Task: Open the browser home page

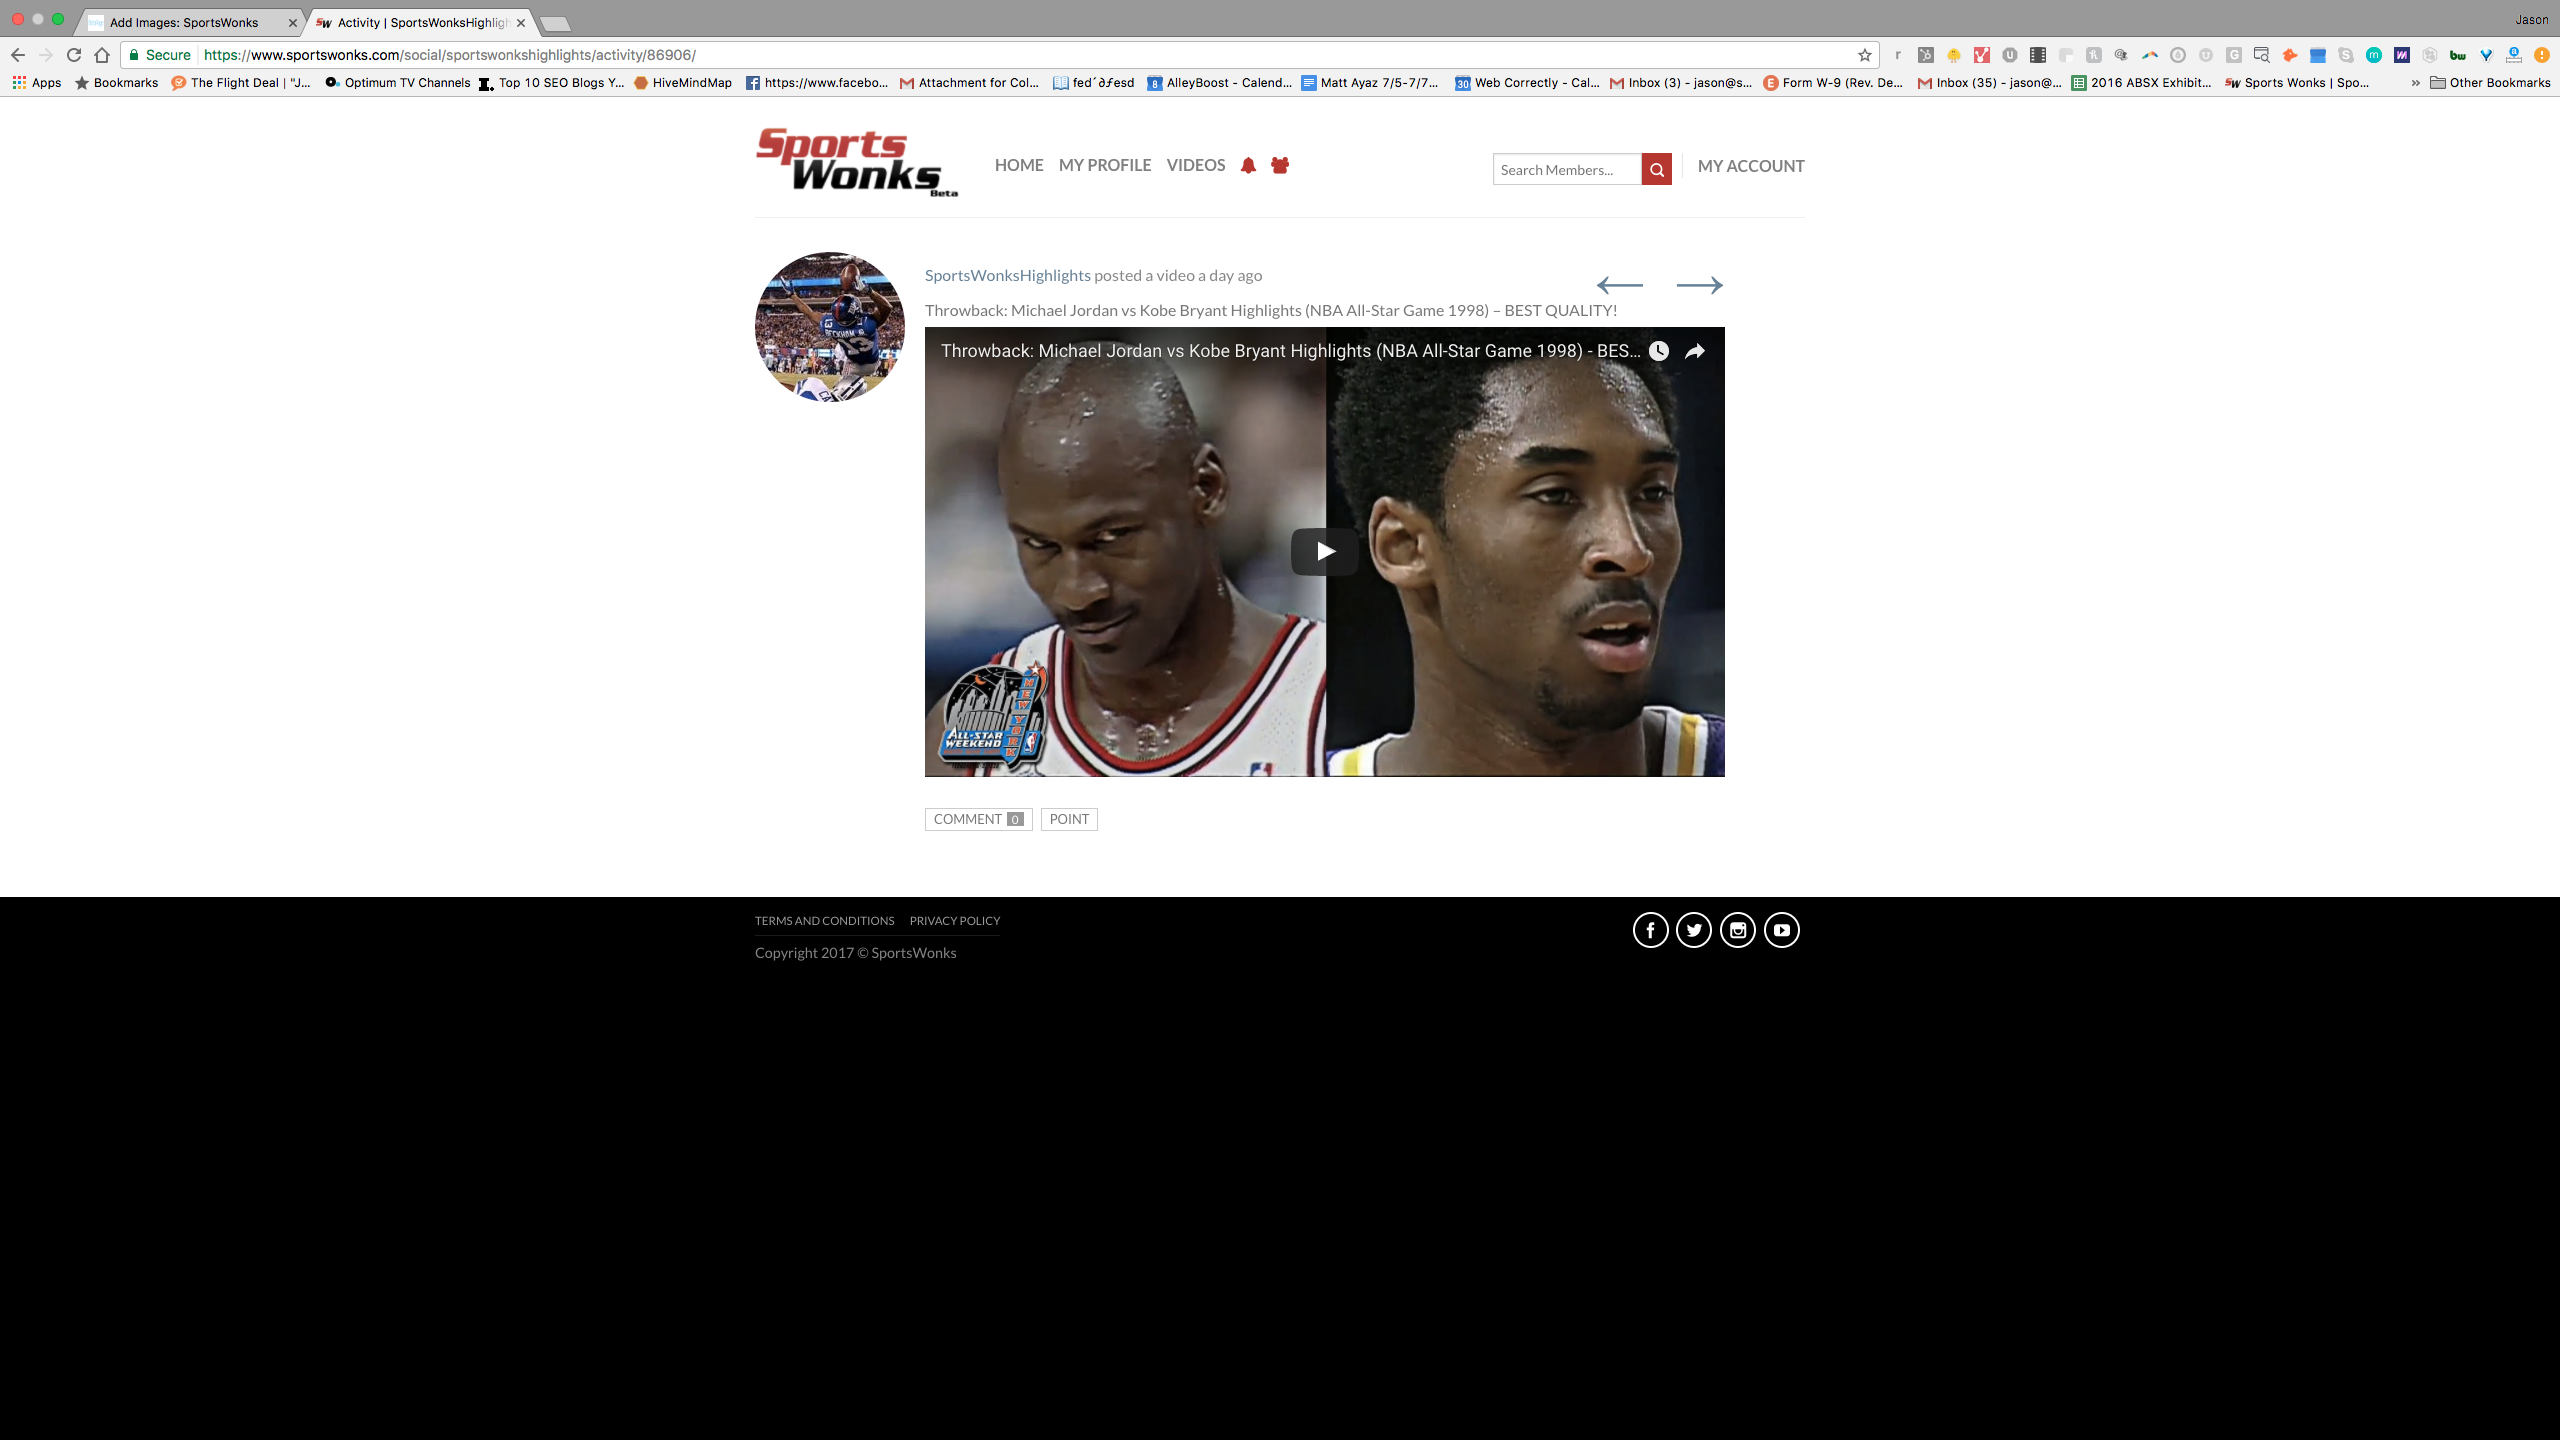Action: 102,55
